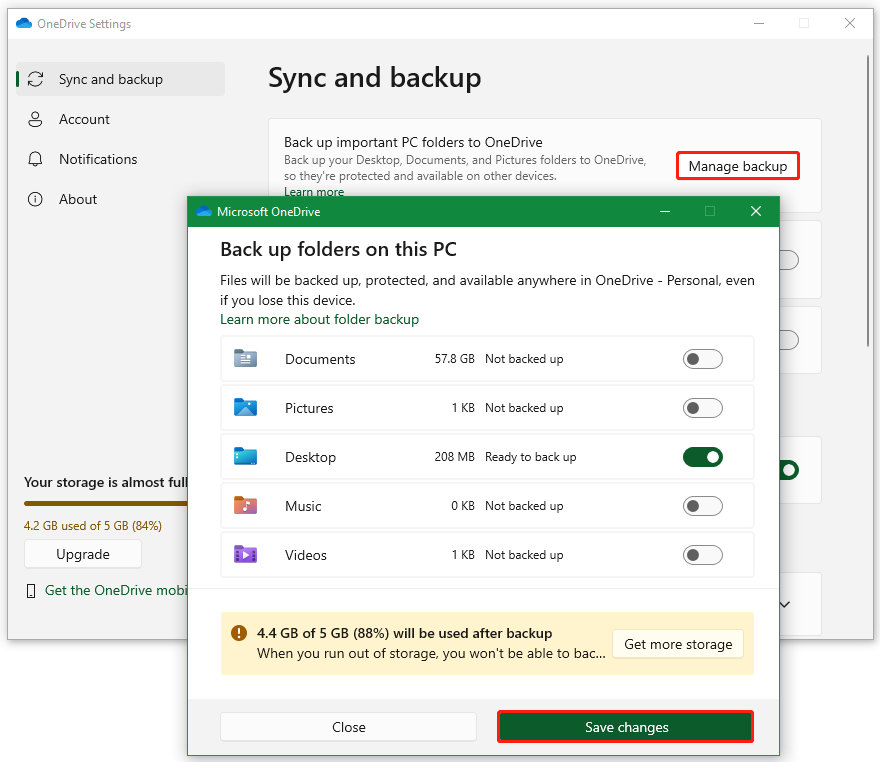
Task: Click Get more storage
Action: click(x=677, y=644)
